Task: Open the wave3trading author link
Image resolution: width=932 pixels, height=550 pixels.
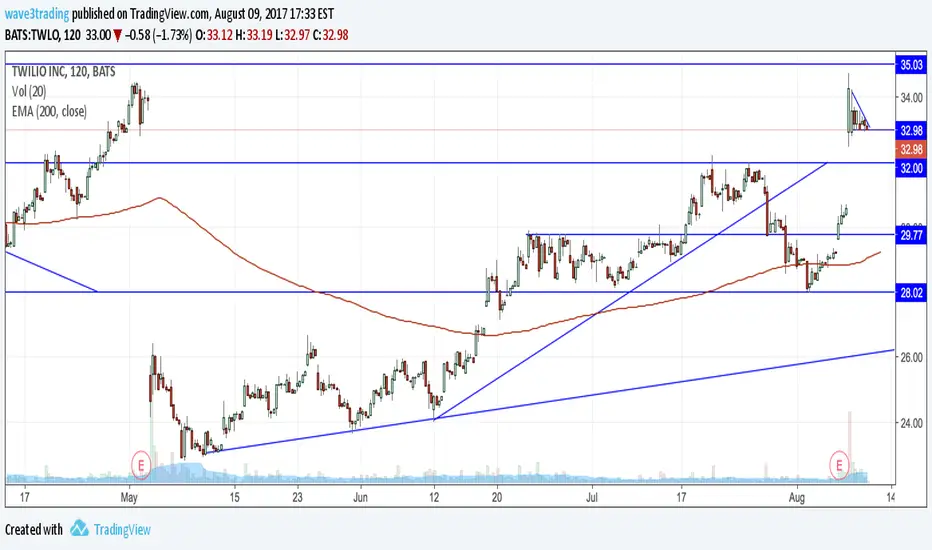Action: coord(37,13)
